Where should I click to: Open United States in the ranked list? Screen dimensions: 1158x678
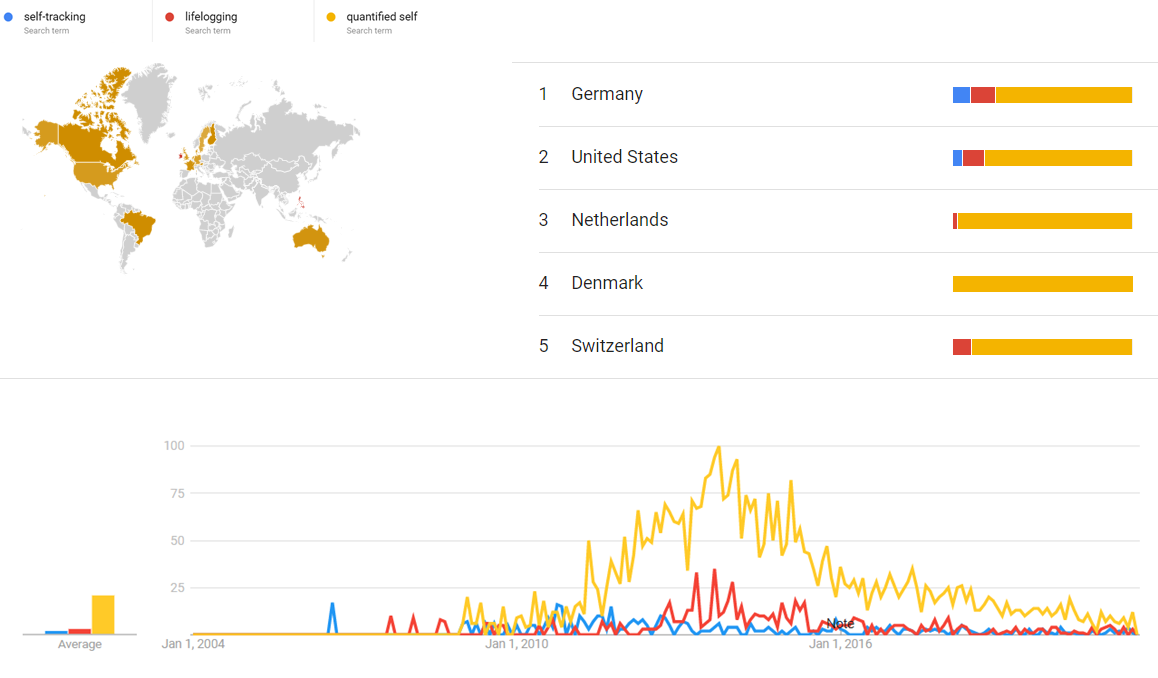point(624,157)
